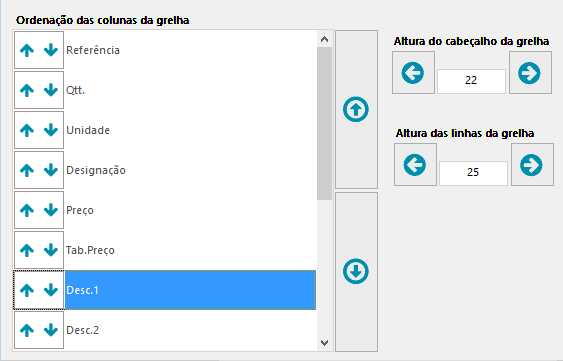Click up arrow beside Qtt. row
This screenshot has height=361, width=563.
coord(27,90)
